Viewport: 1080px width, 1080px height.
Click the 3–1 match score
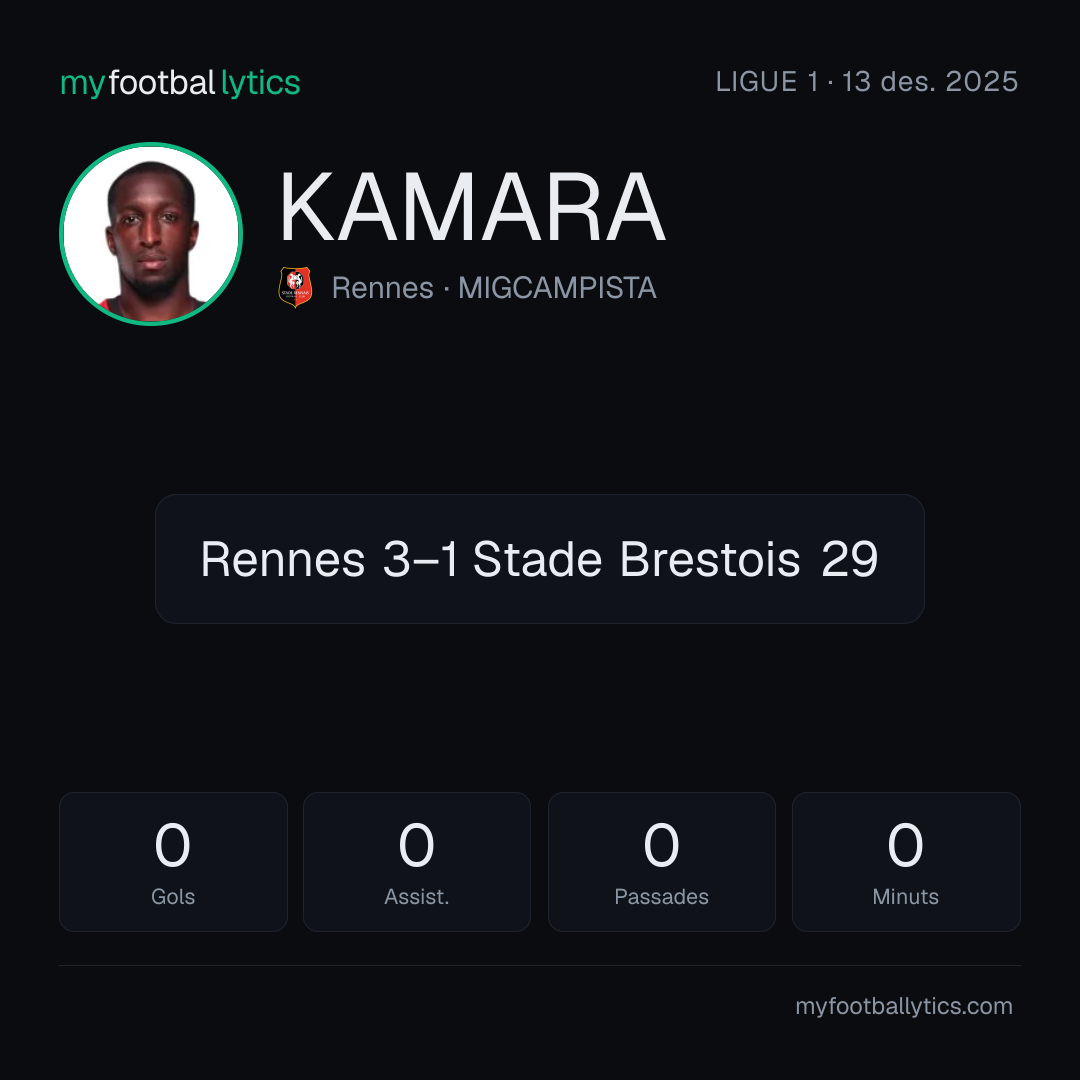pos(420,559)
